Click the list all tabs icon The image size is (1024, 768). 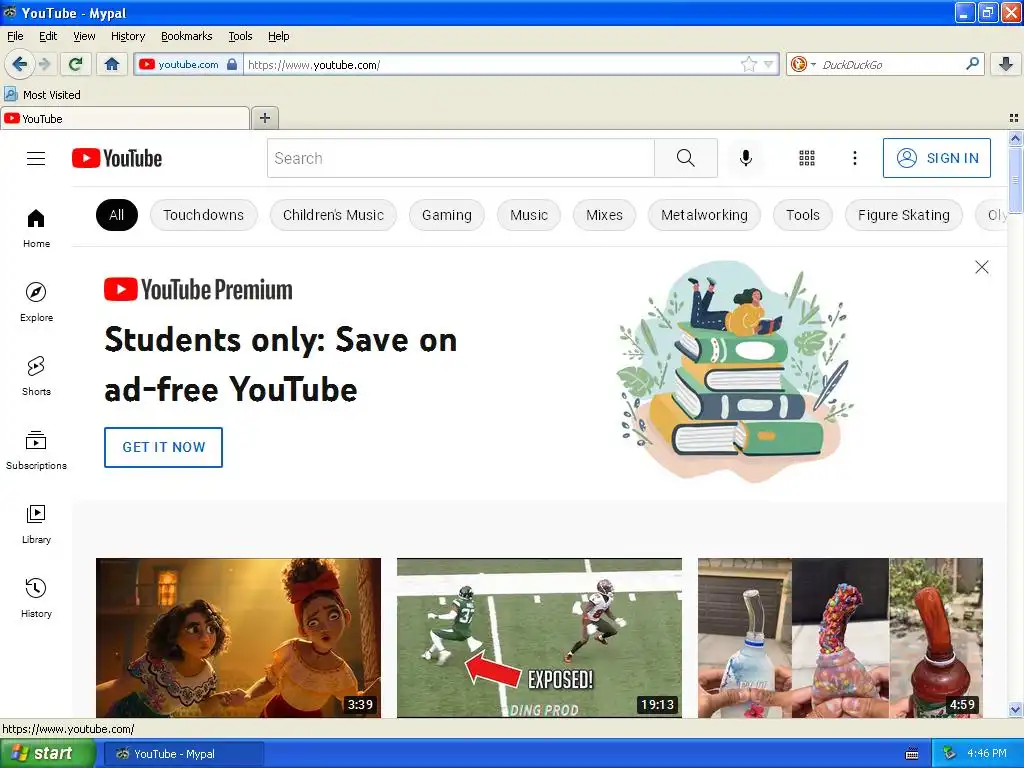point(1014,118)
